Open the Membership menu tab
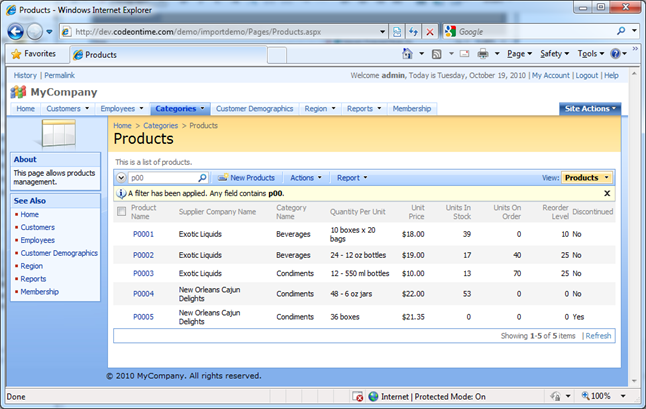The image size is (646, 409). tap(411, 108)
